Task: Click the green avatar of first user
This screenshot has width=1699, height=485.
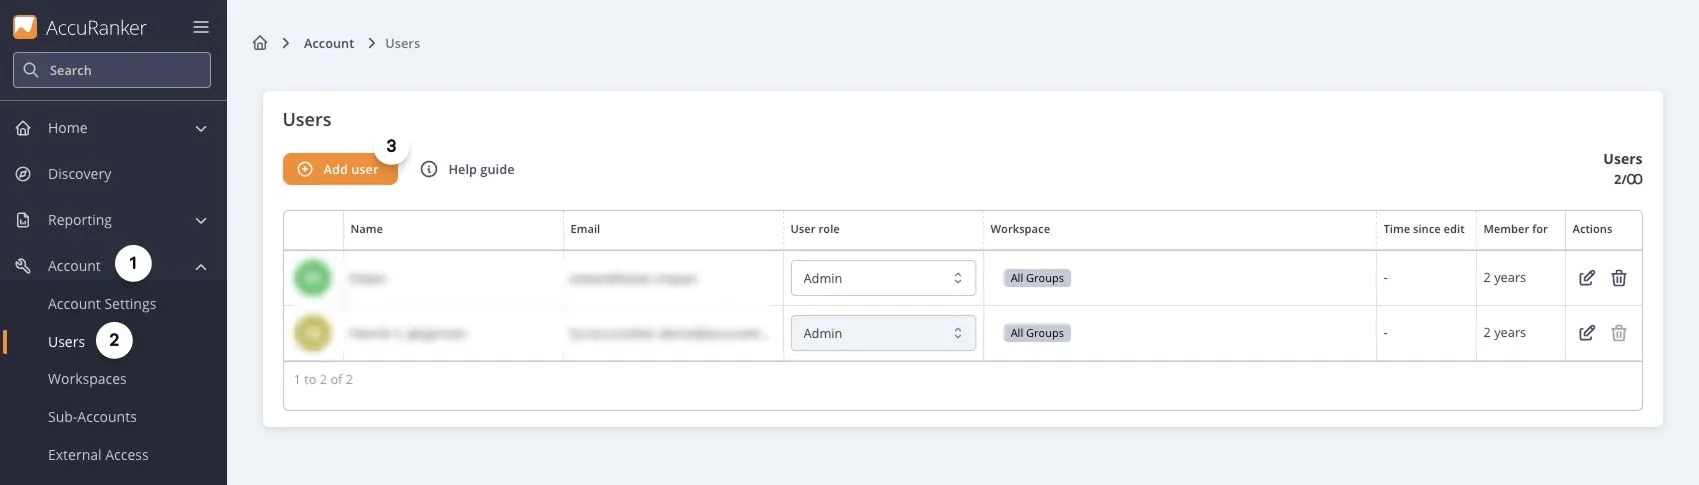Action: [313, 278]
